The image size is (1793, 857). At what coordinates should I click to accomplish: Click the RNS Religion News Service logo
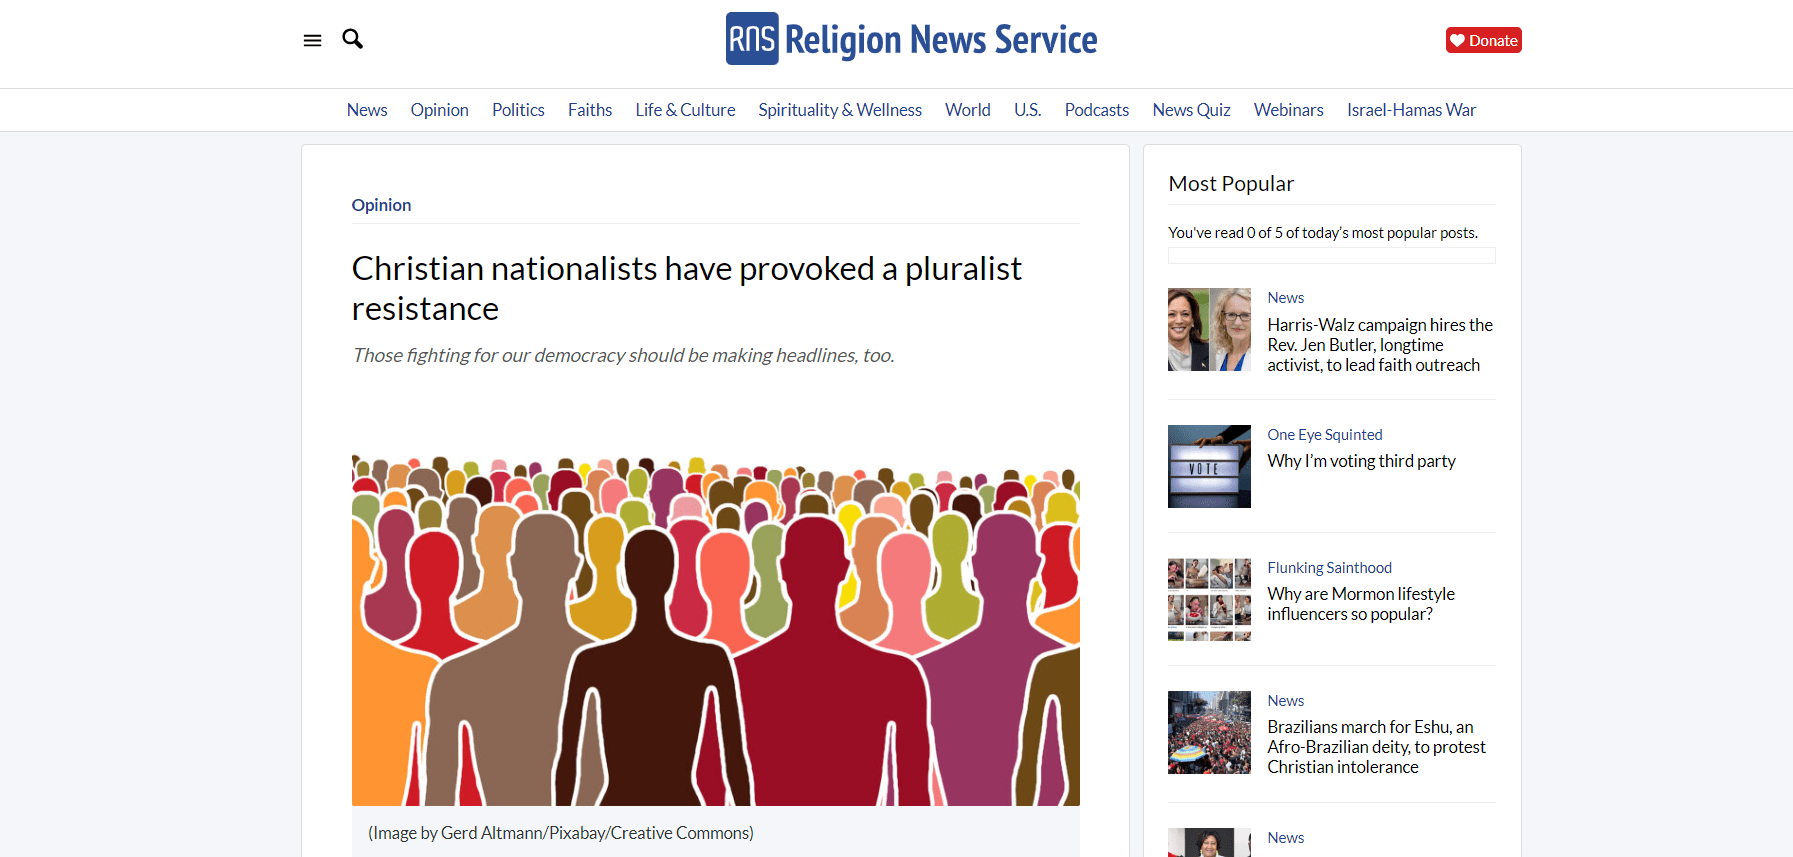[911, 39]
